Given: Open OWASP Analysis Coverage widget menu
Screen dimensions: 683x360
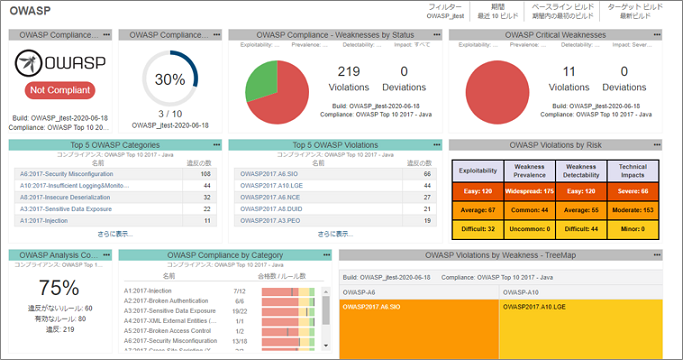Looking at the screenshot, I should (107, 255).
